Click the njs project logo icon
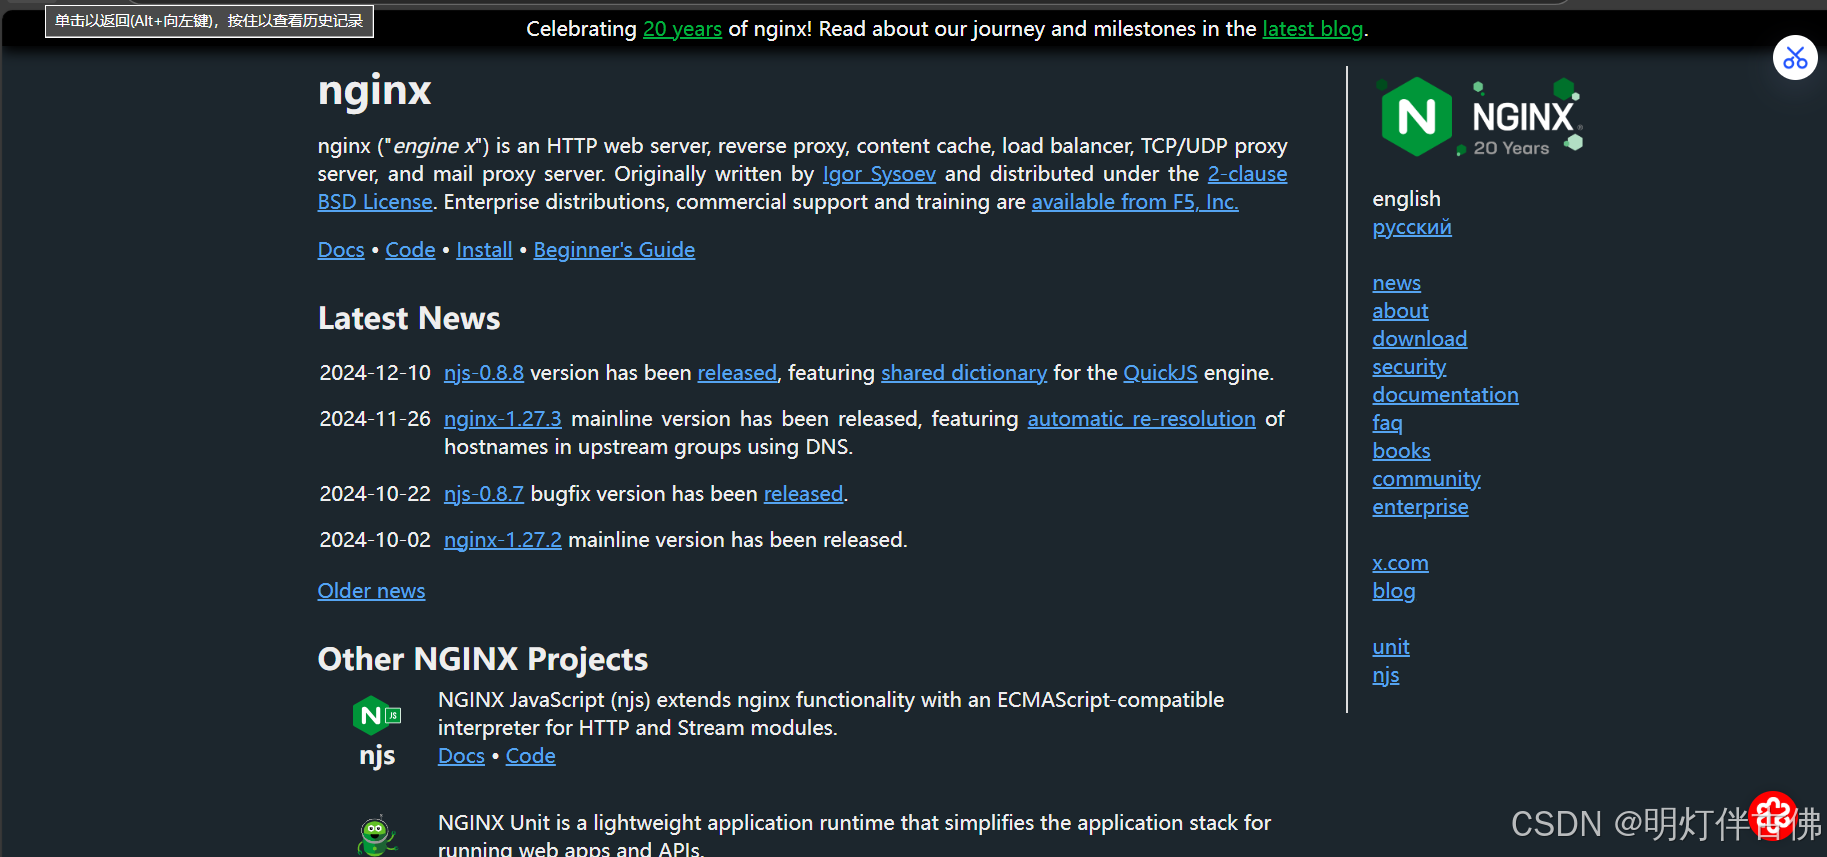Image resolution: width=1827 pixels, height=857 pixels. coord(377,715)
